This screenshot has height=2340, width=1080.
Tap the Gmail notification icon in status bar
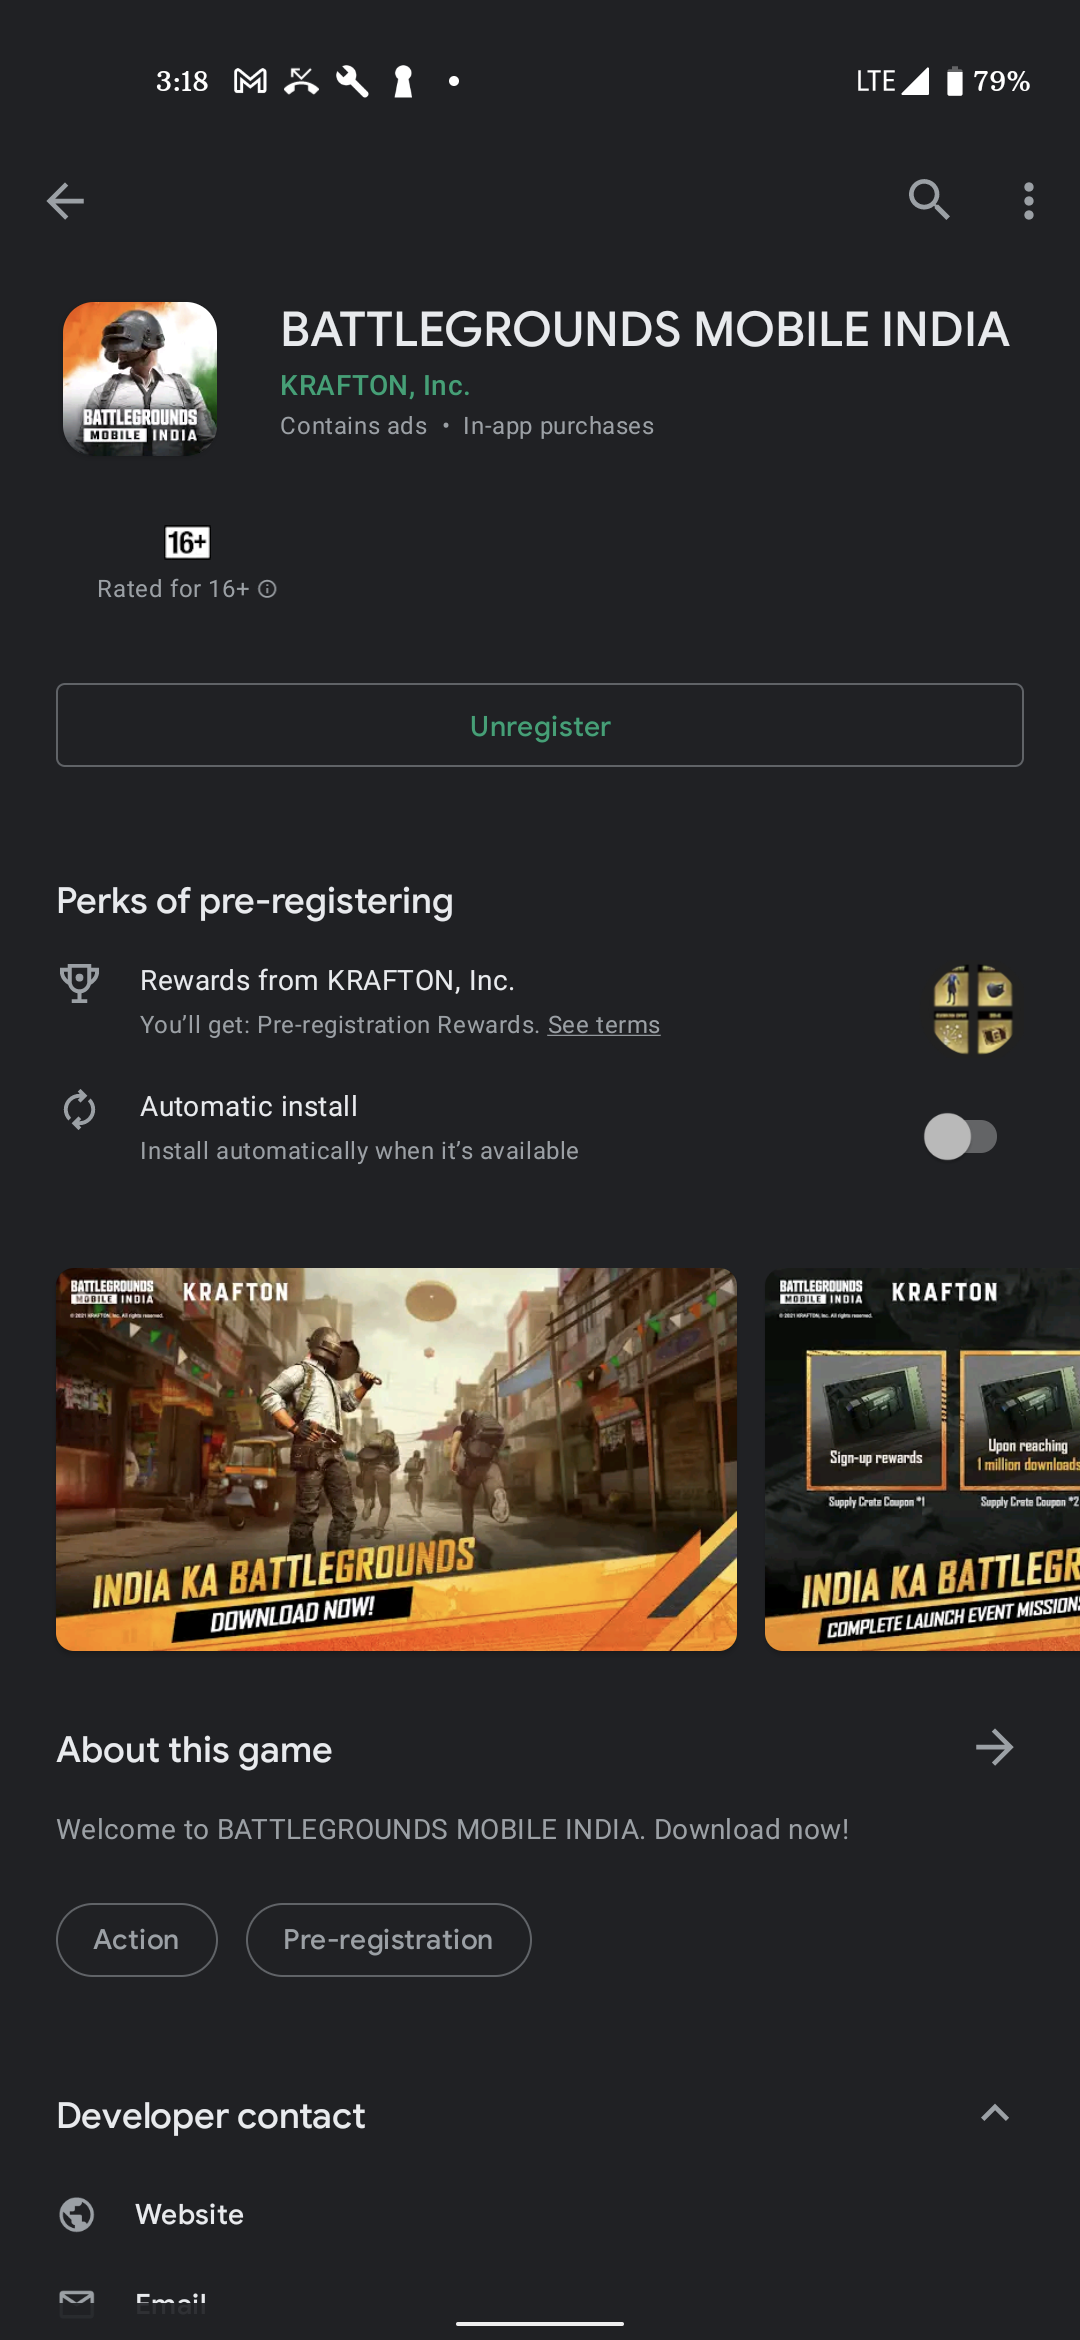250,81
